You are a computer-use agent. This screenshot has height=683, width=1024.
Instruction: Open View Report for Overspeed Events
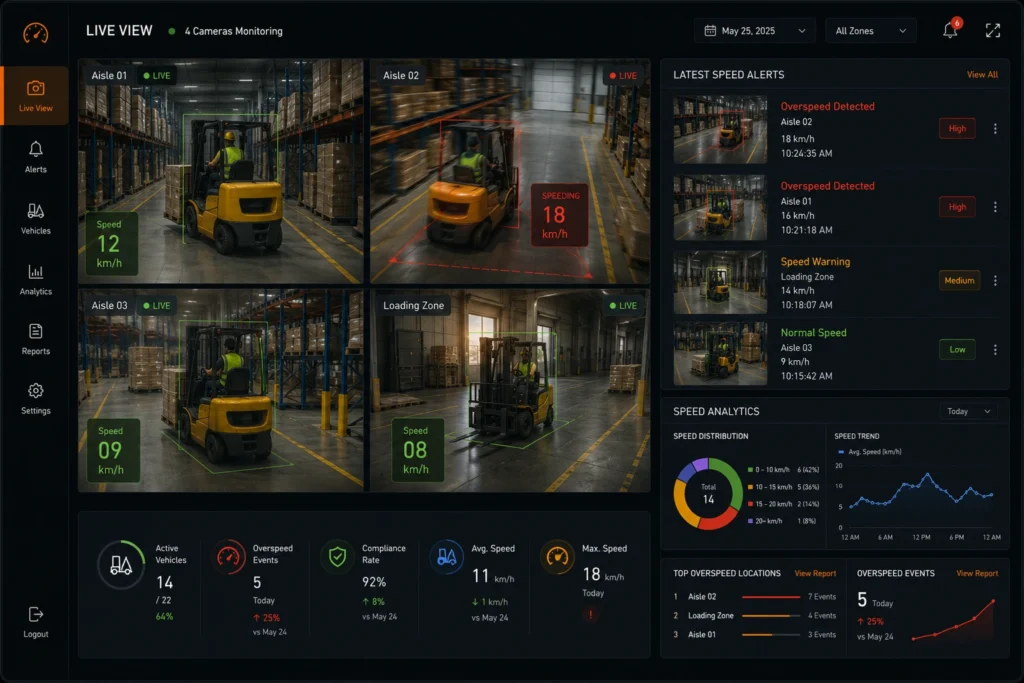977,573
